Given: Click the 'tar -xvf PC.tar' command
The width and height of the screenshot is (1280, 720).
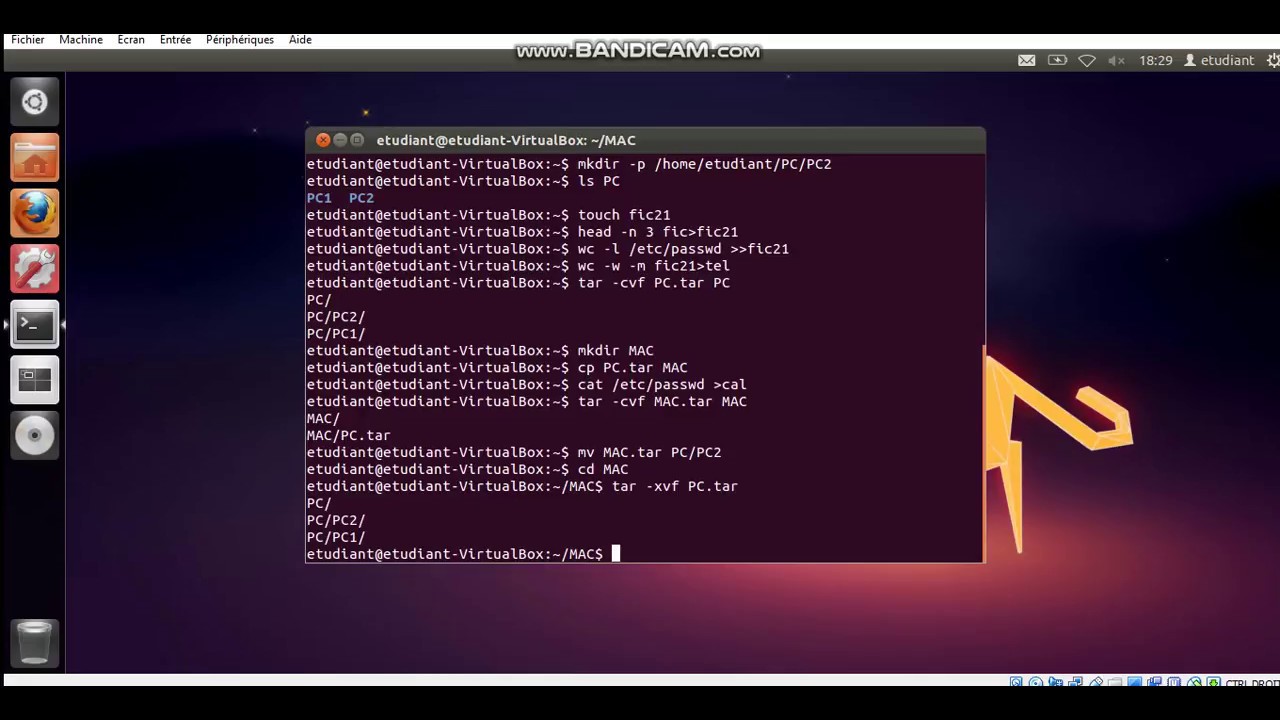Looking at the screenshot, I should [x=675, y=487].
